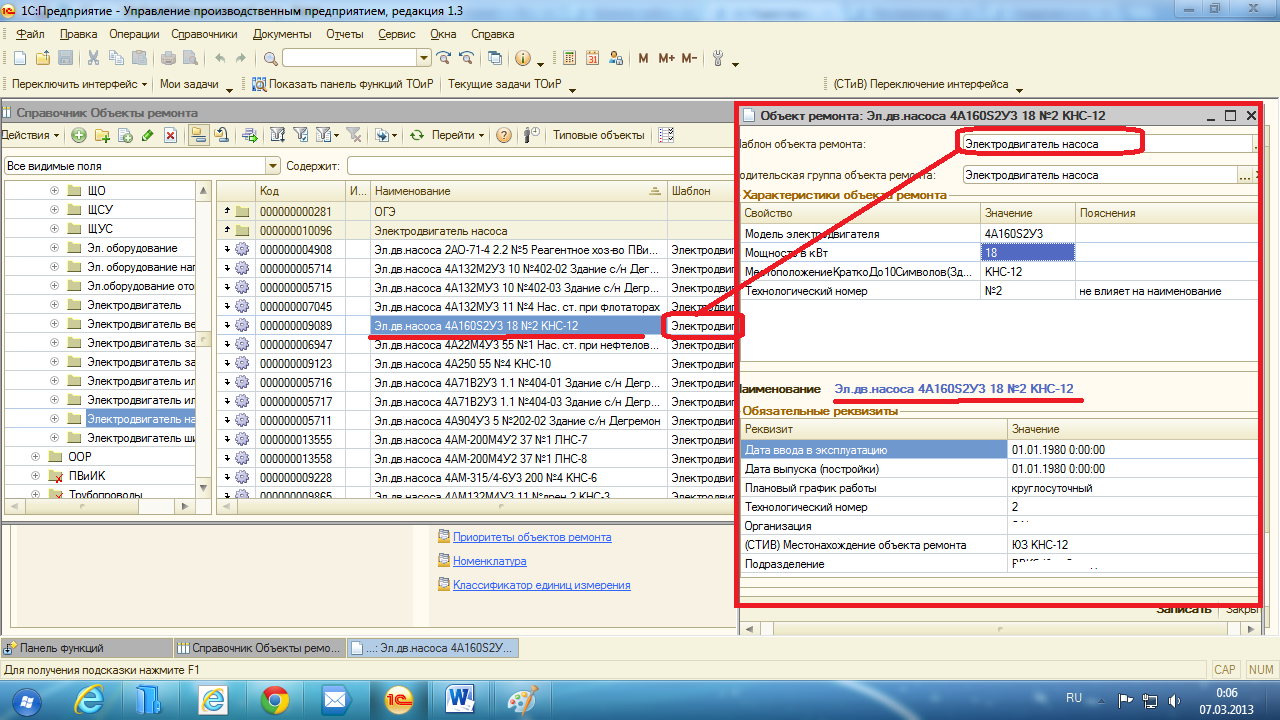Image resolution: width=1280 pixels, height=720 pixels.
Task: Click the Add new group folder icon
Action: pyautogui.click(x=102, y=135)
